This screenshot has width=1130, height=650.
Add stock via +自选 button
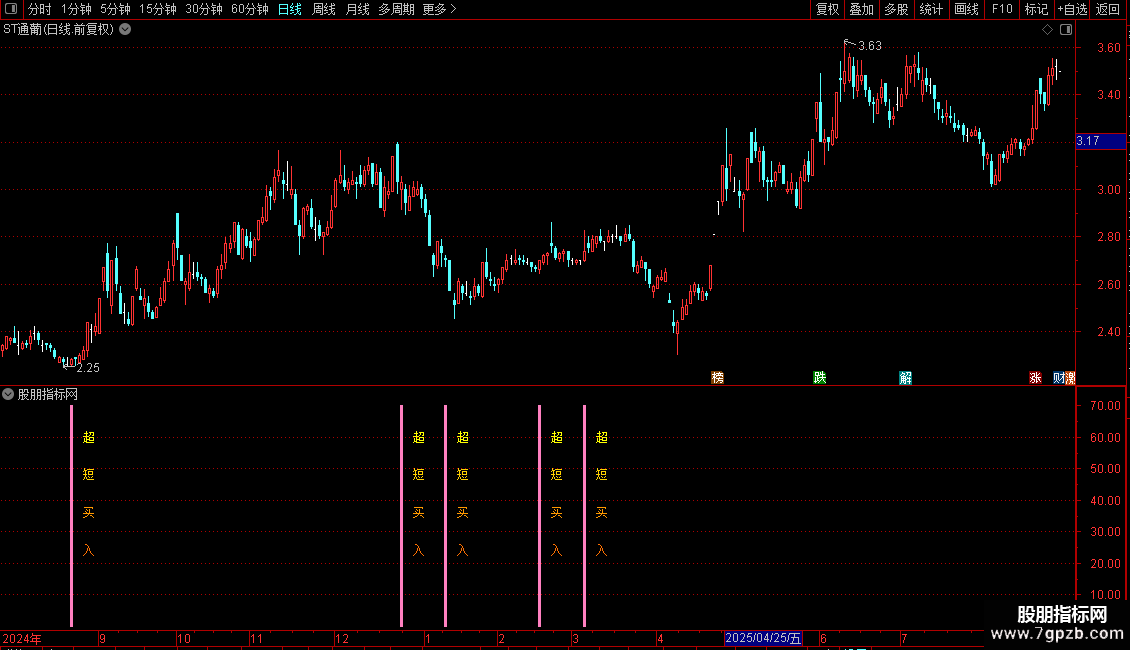(x=1072, y=9)
